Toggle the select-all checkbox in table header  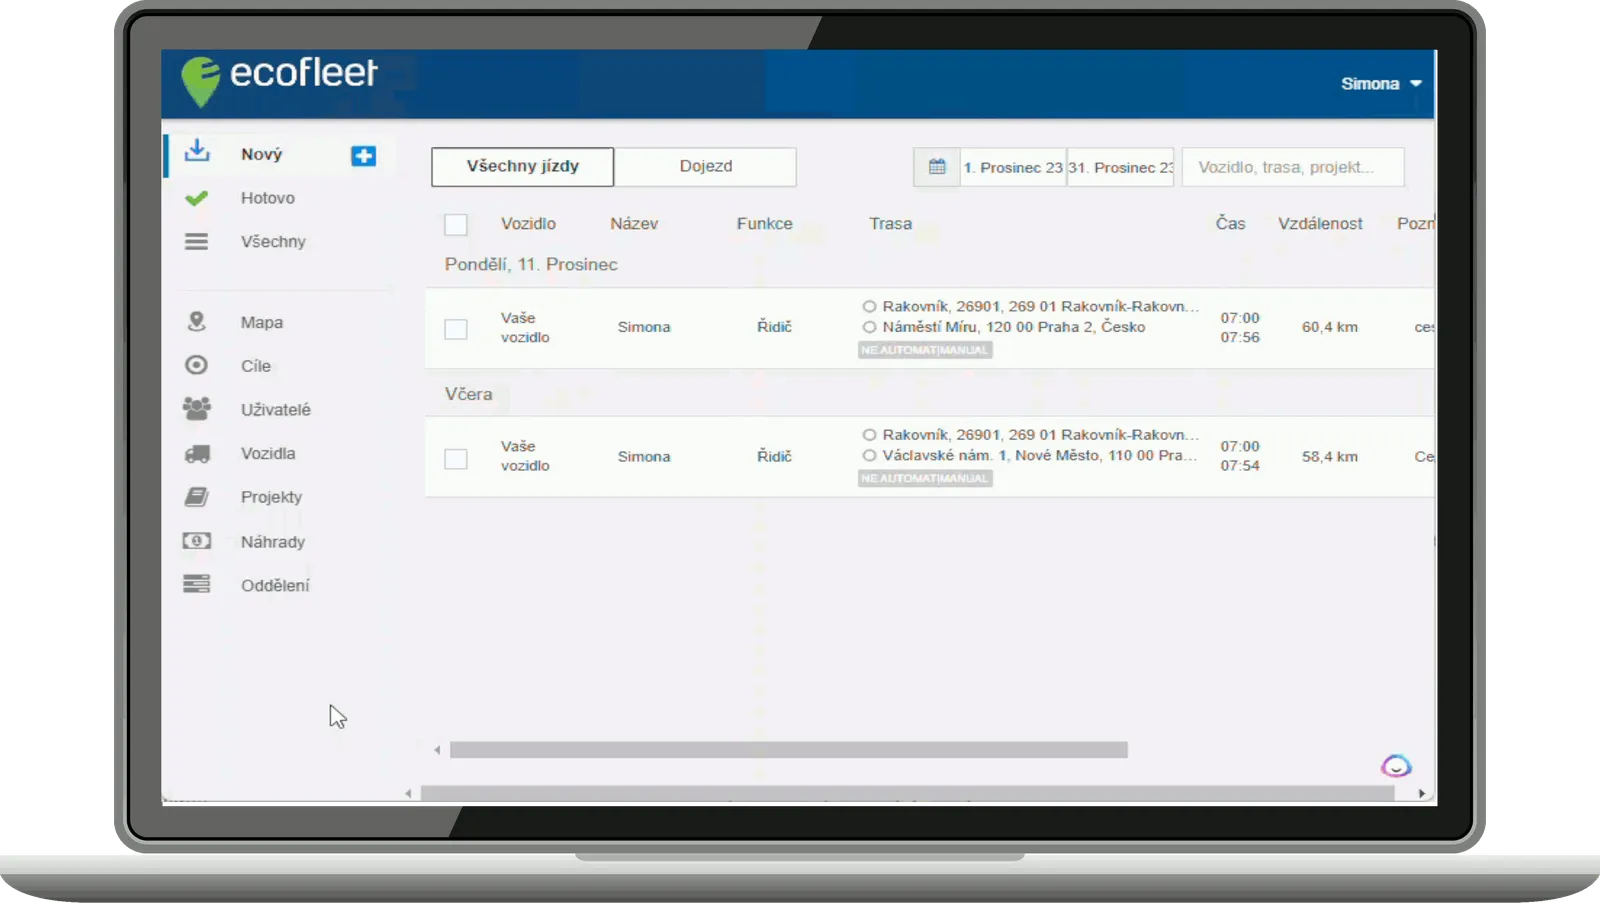(456, 225)
